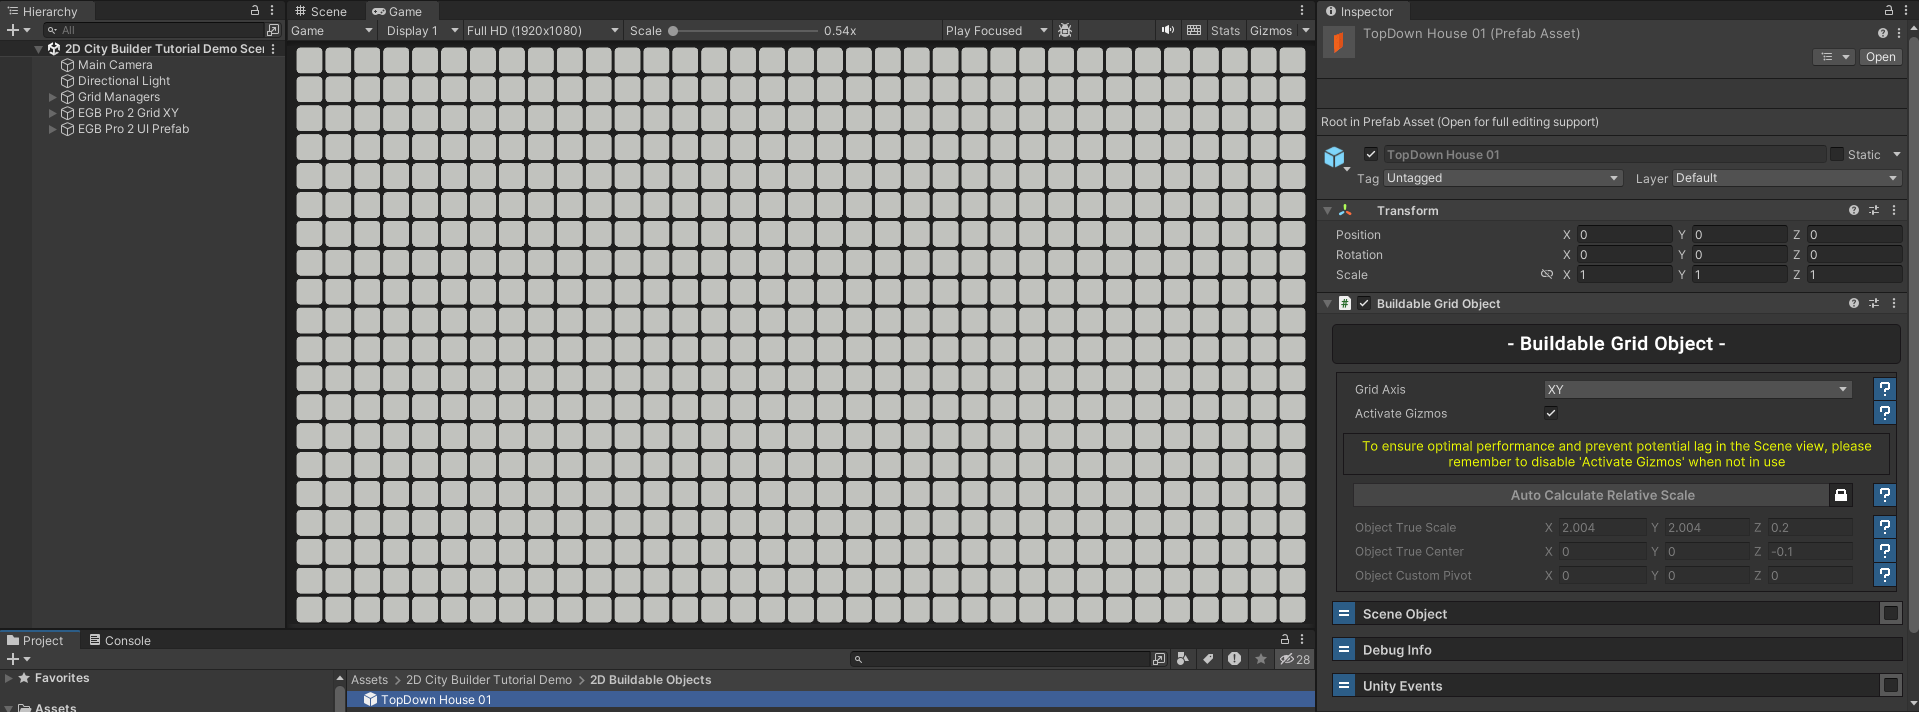Open the Grid Axis XY dropdown

(x=1697, y=389)
